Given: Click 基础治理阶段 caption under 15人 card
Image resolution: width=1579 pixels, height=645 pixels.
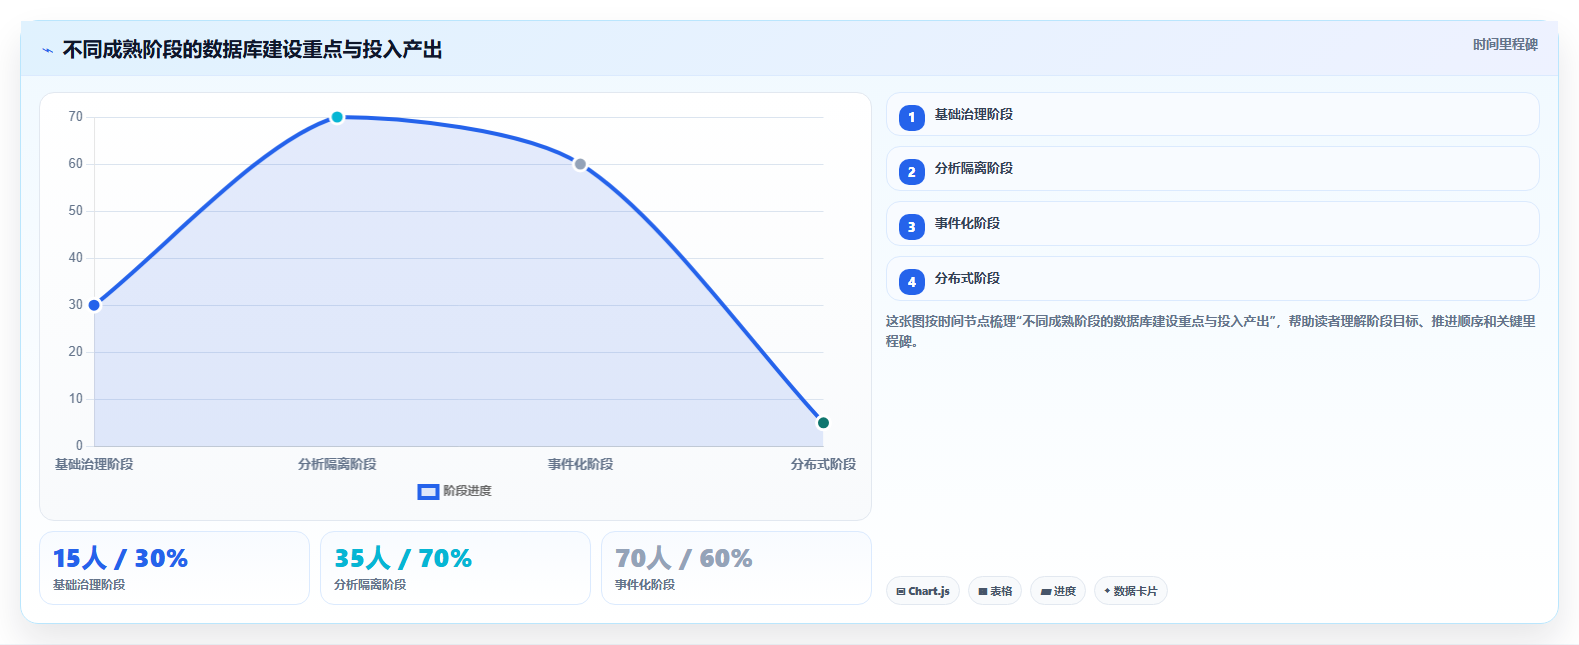Looking at the screenshot, I should [89, 585].
